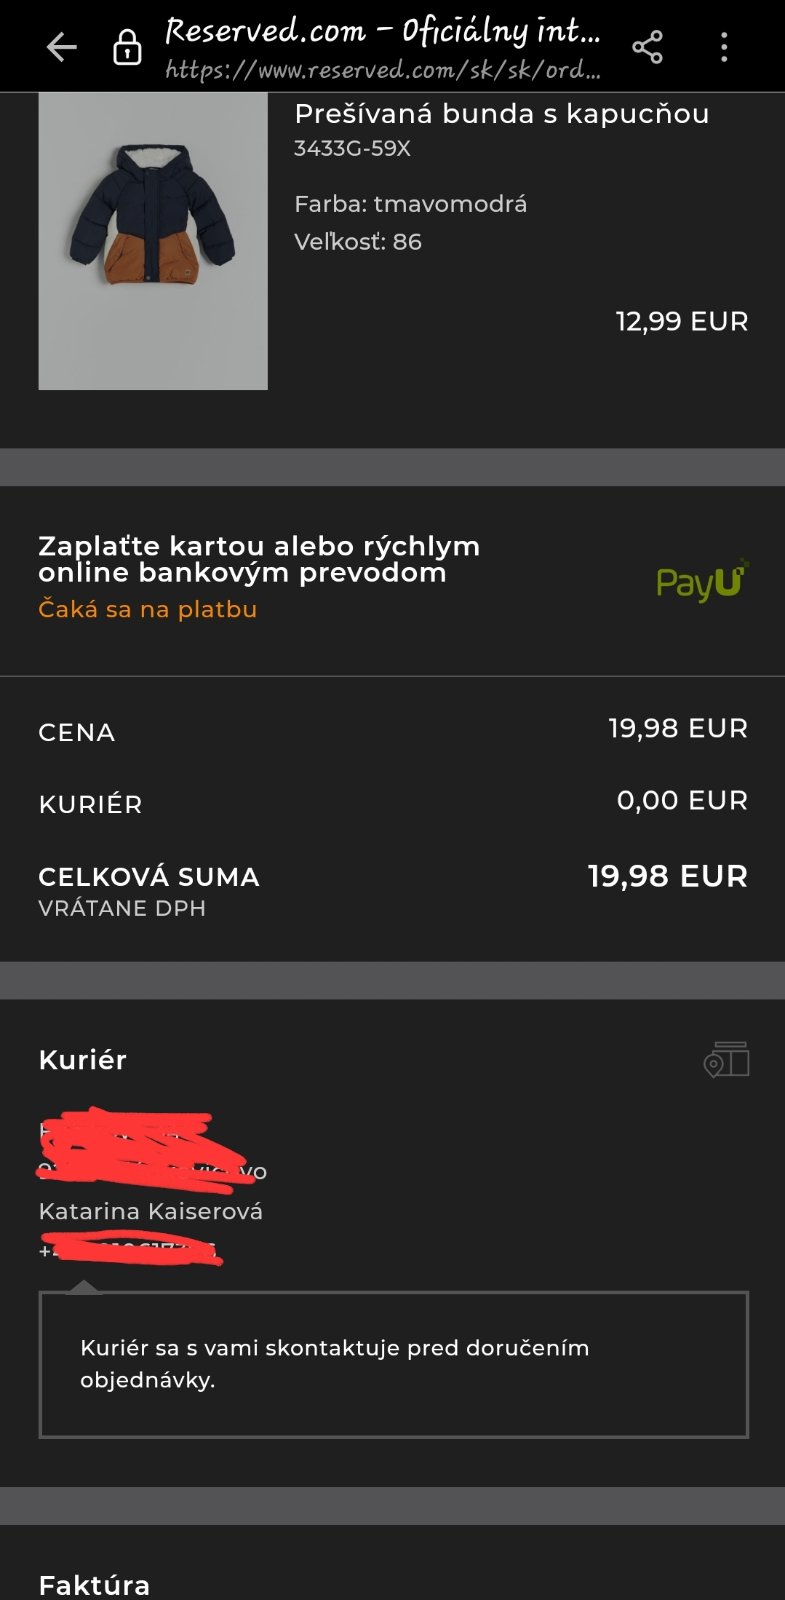Open the Prešívaná bunda s kapucňou title
785x1600 pixels.
click(x=501, y=114)
